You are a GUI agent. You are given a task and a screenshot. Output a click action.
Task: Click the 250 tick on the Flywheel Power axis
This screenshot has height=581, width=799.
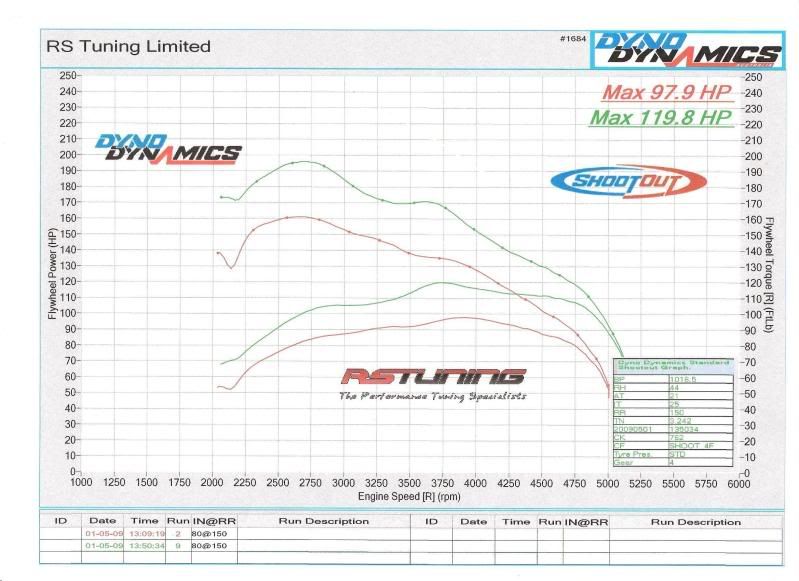tap(68, 75)
